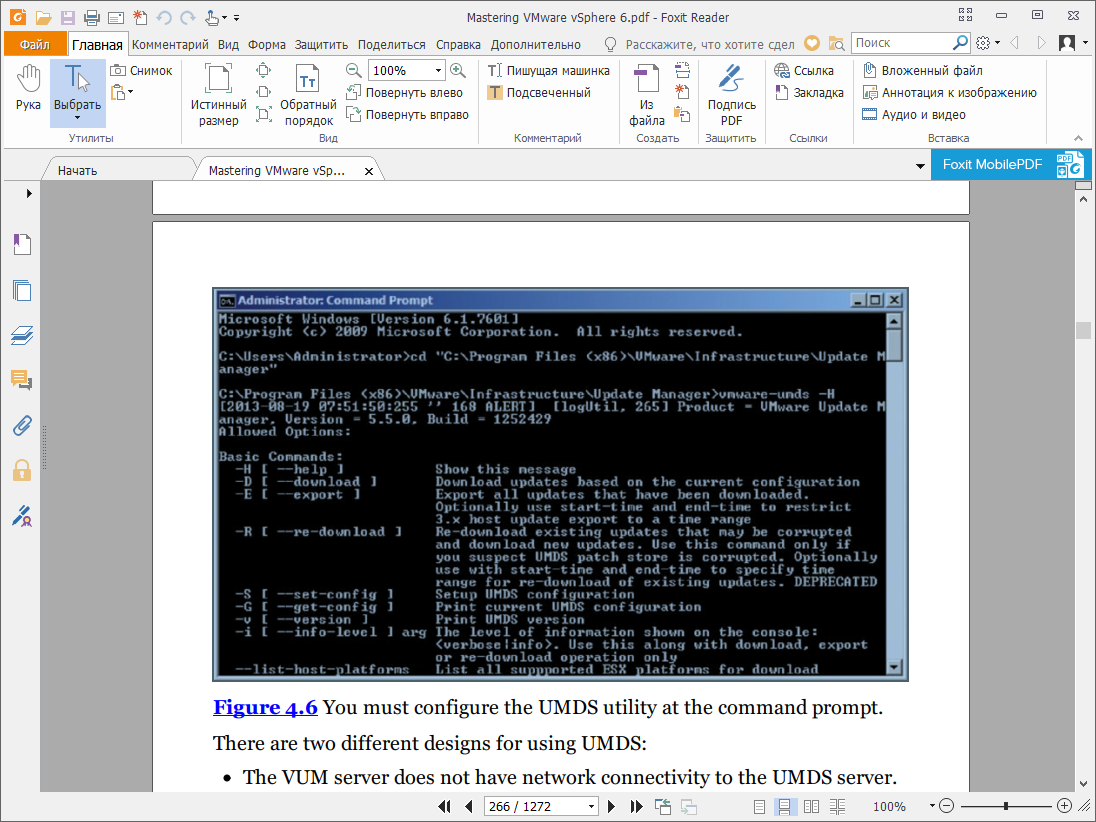Open the clipboard paste dropdown arrow
Image resolution: width=1096 pixels, height=822 pixels.
pos(130,92)
